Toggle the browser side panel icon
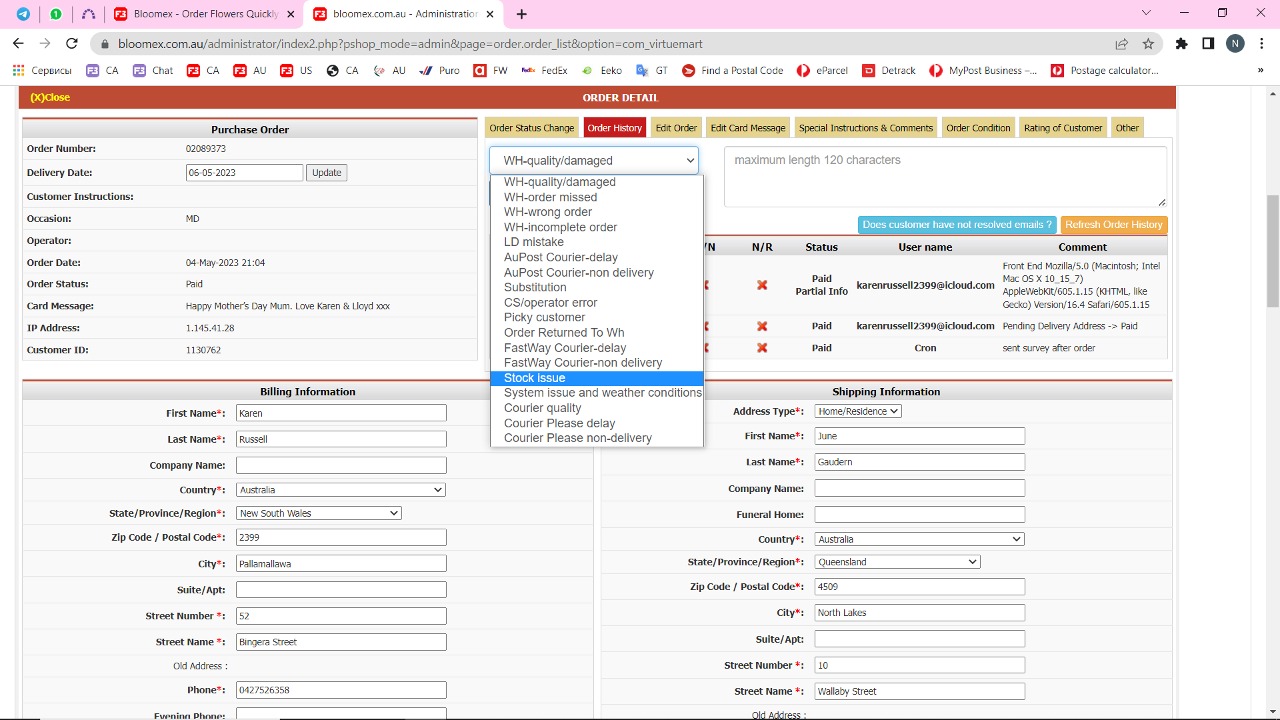The height and width of the screenshot is (720, 1280). [x=1208, y=44]
